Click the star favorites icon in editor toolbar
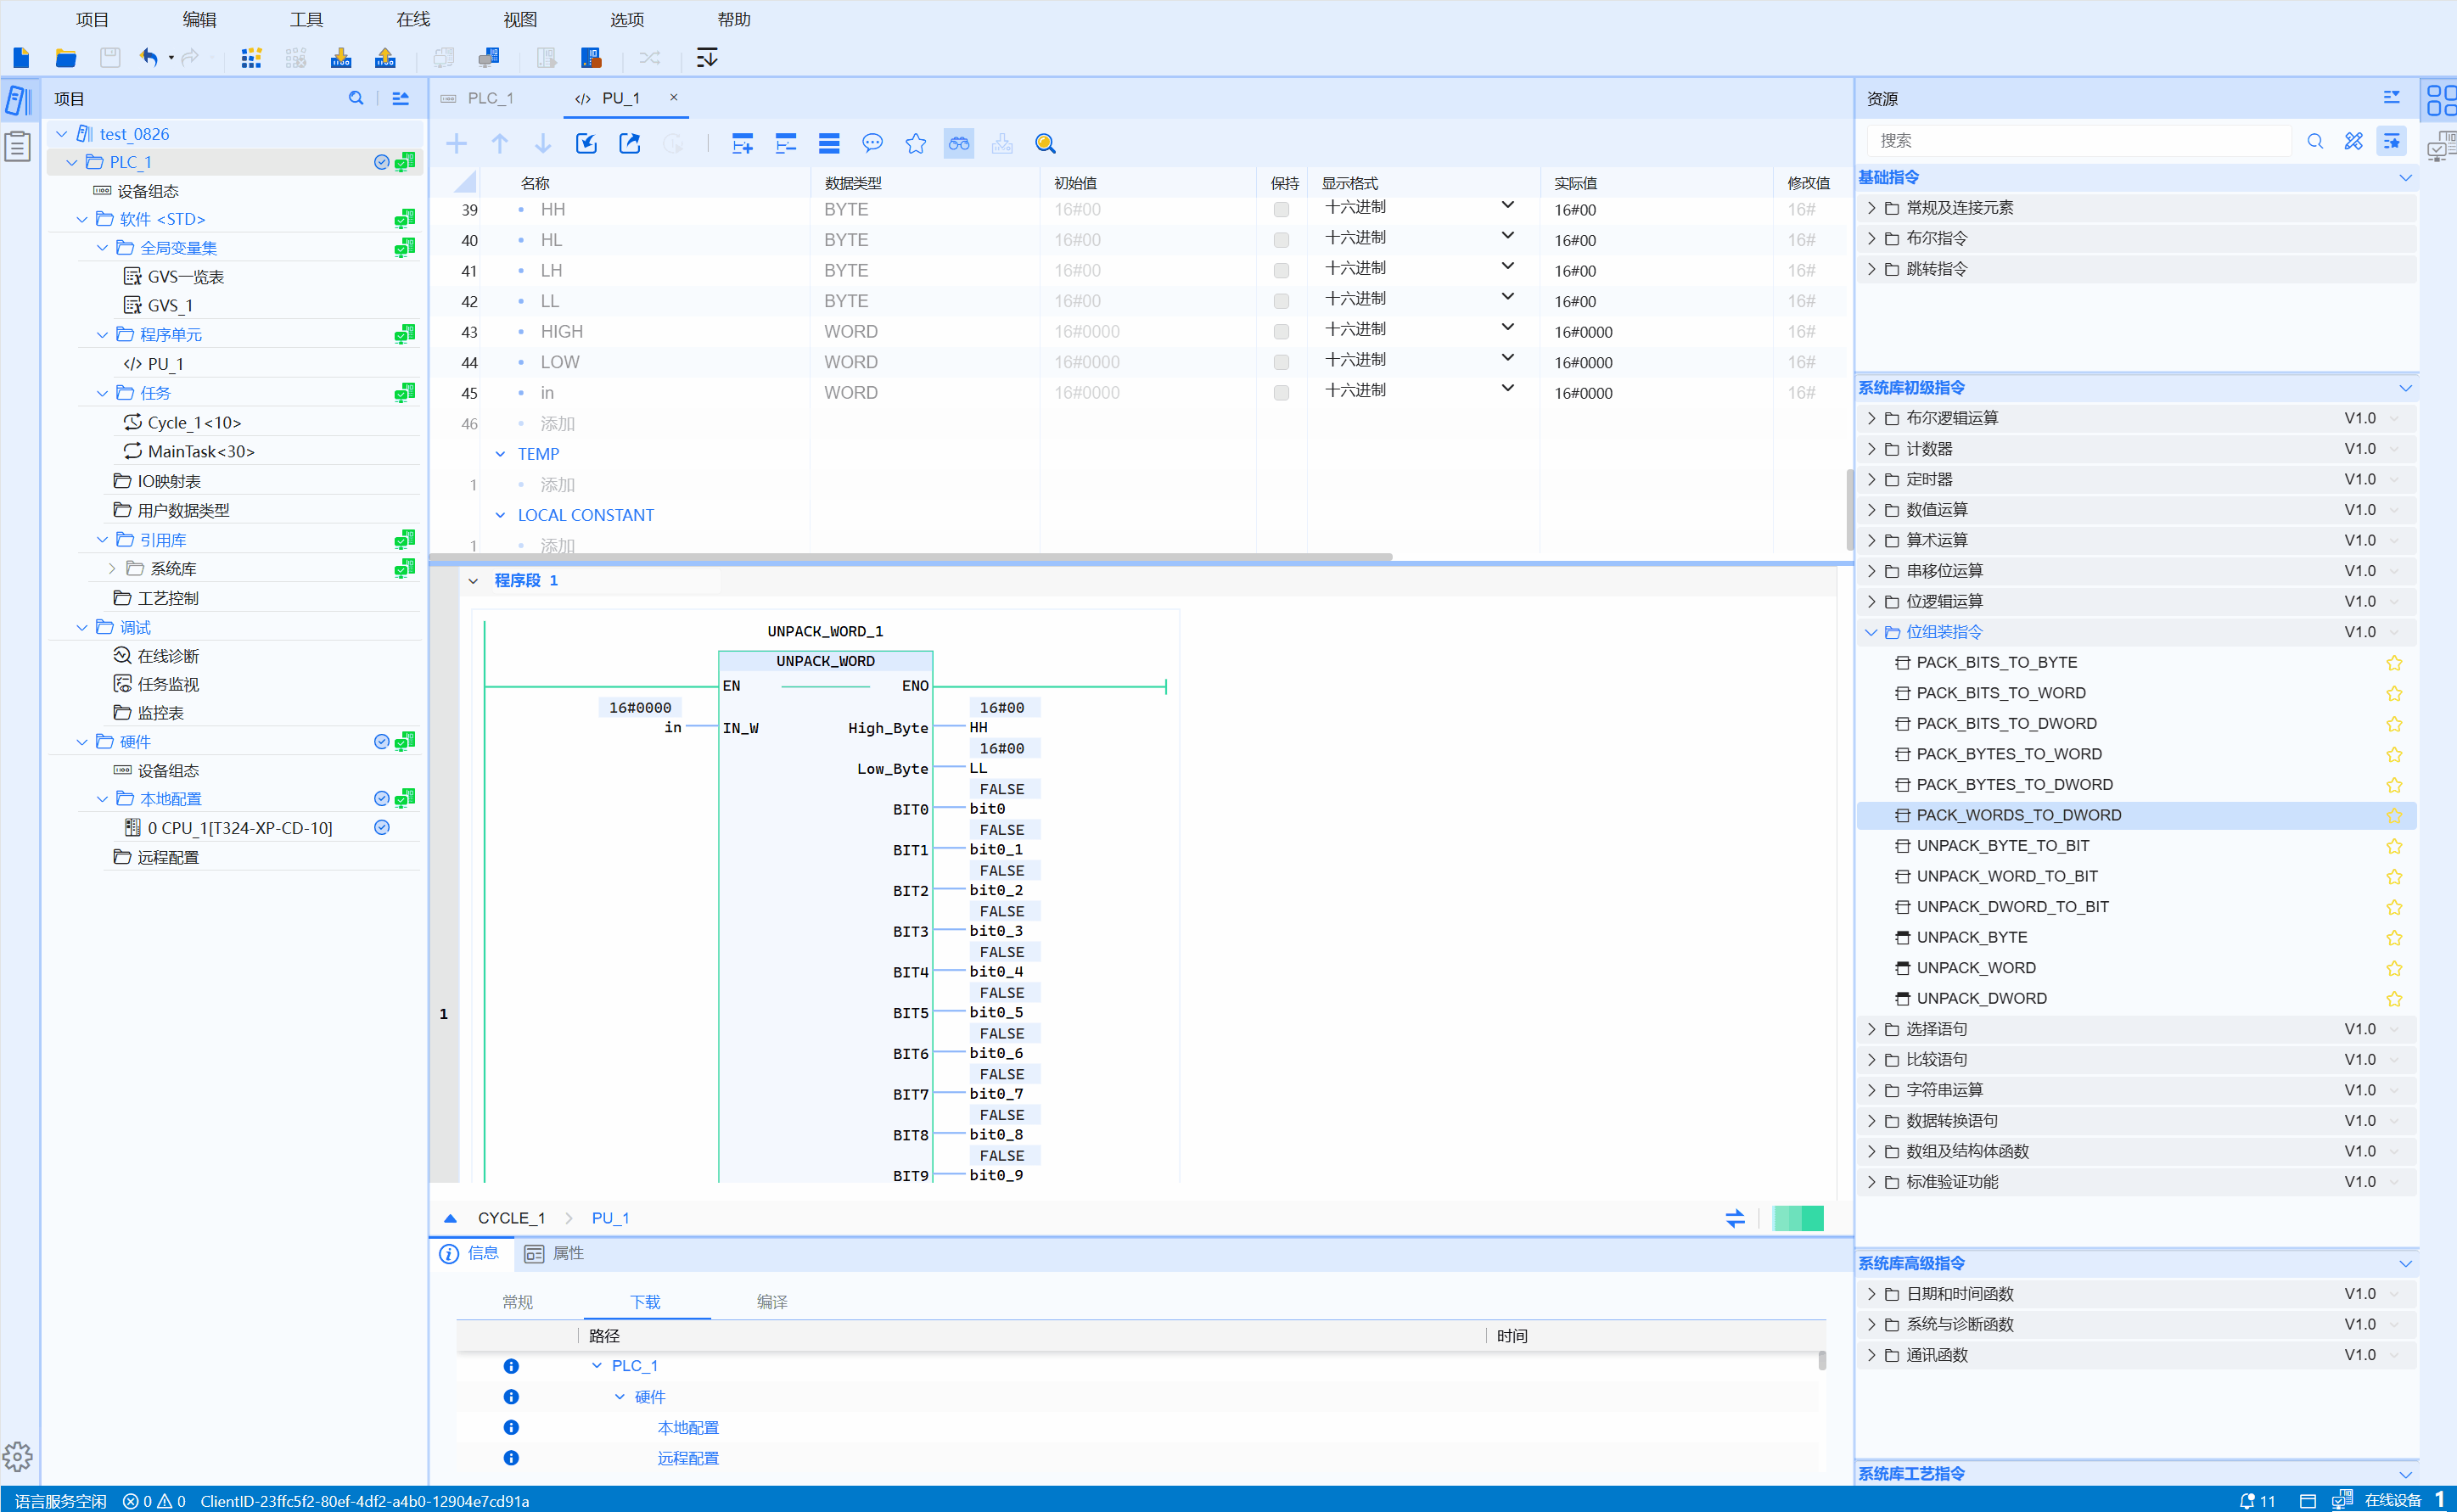The image size is (2457, 1512). 915,144
